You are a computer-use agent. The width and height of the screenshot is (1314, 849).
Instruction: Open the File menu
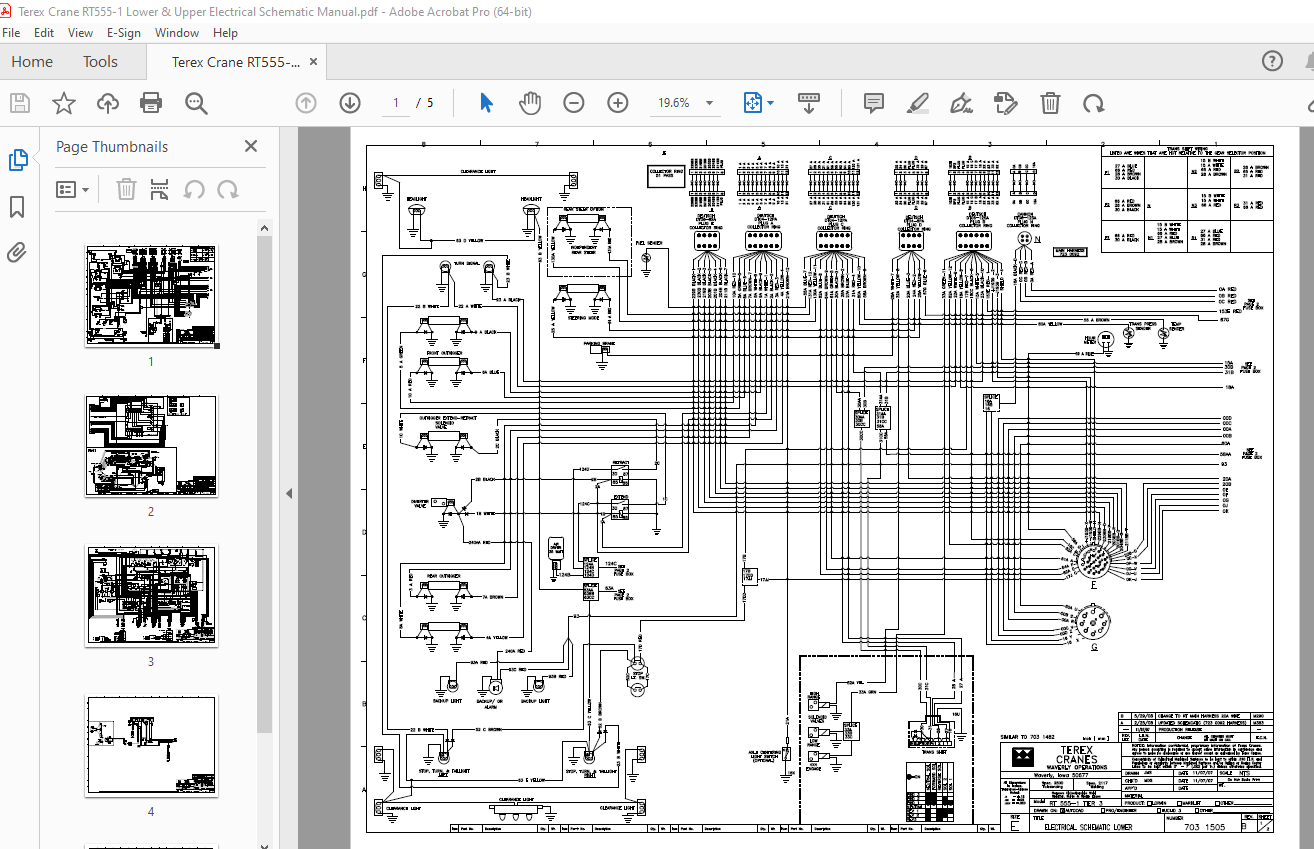tap(12, 32)
